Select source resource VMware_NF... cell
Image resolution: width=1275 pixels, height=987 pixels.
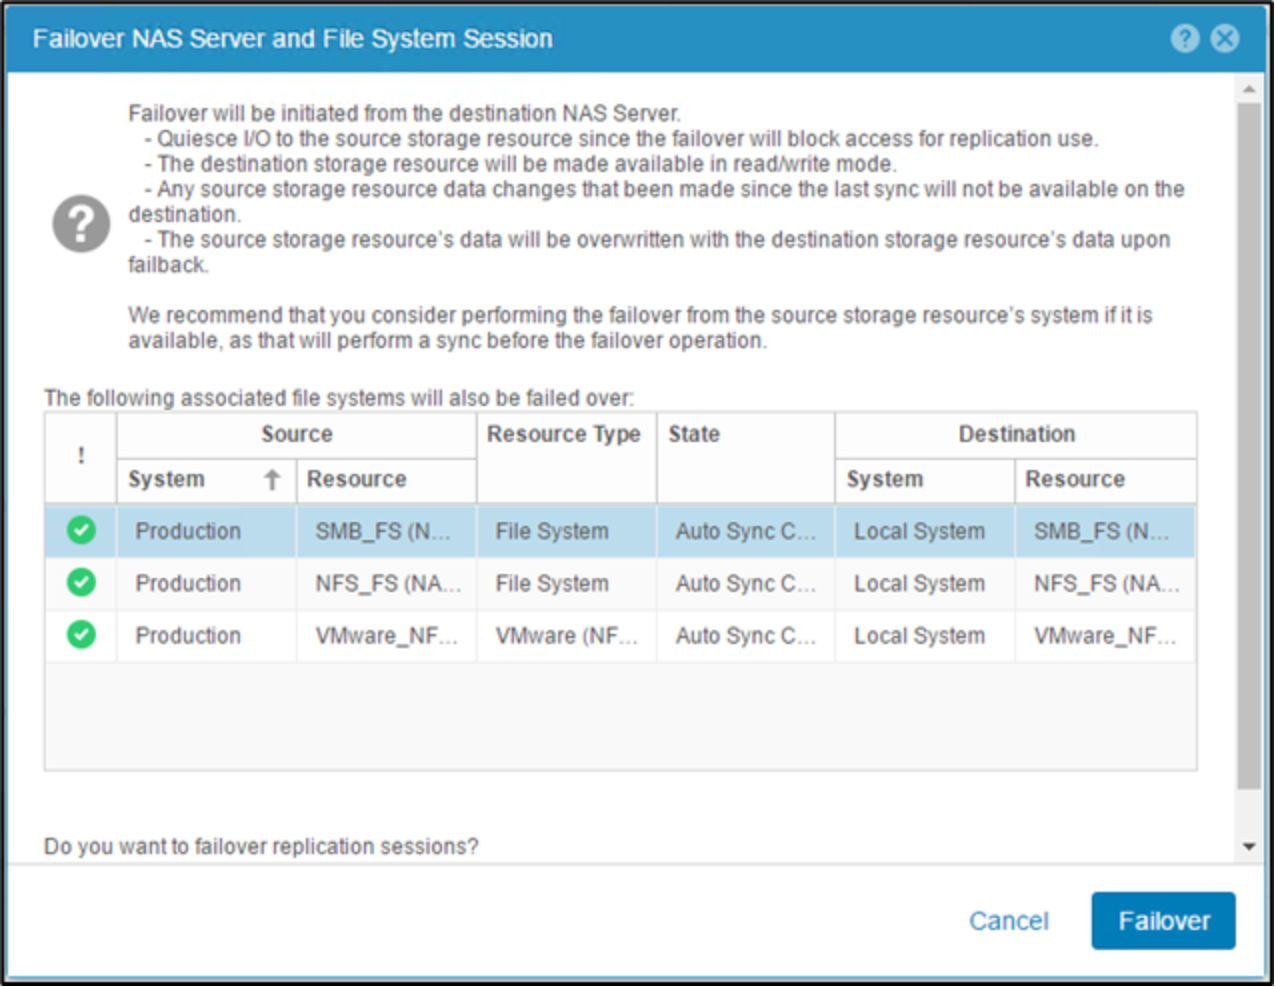[x=386, y=635]
